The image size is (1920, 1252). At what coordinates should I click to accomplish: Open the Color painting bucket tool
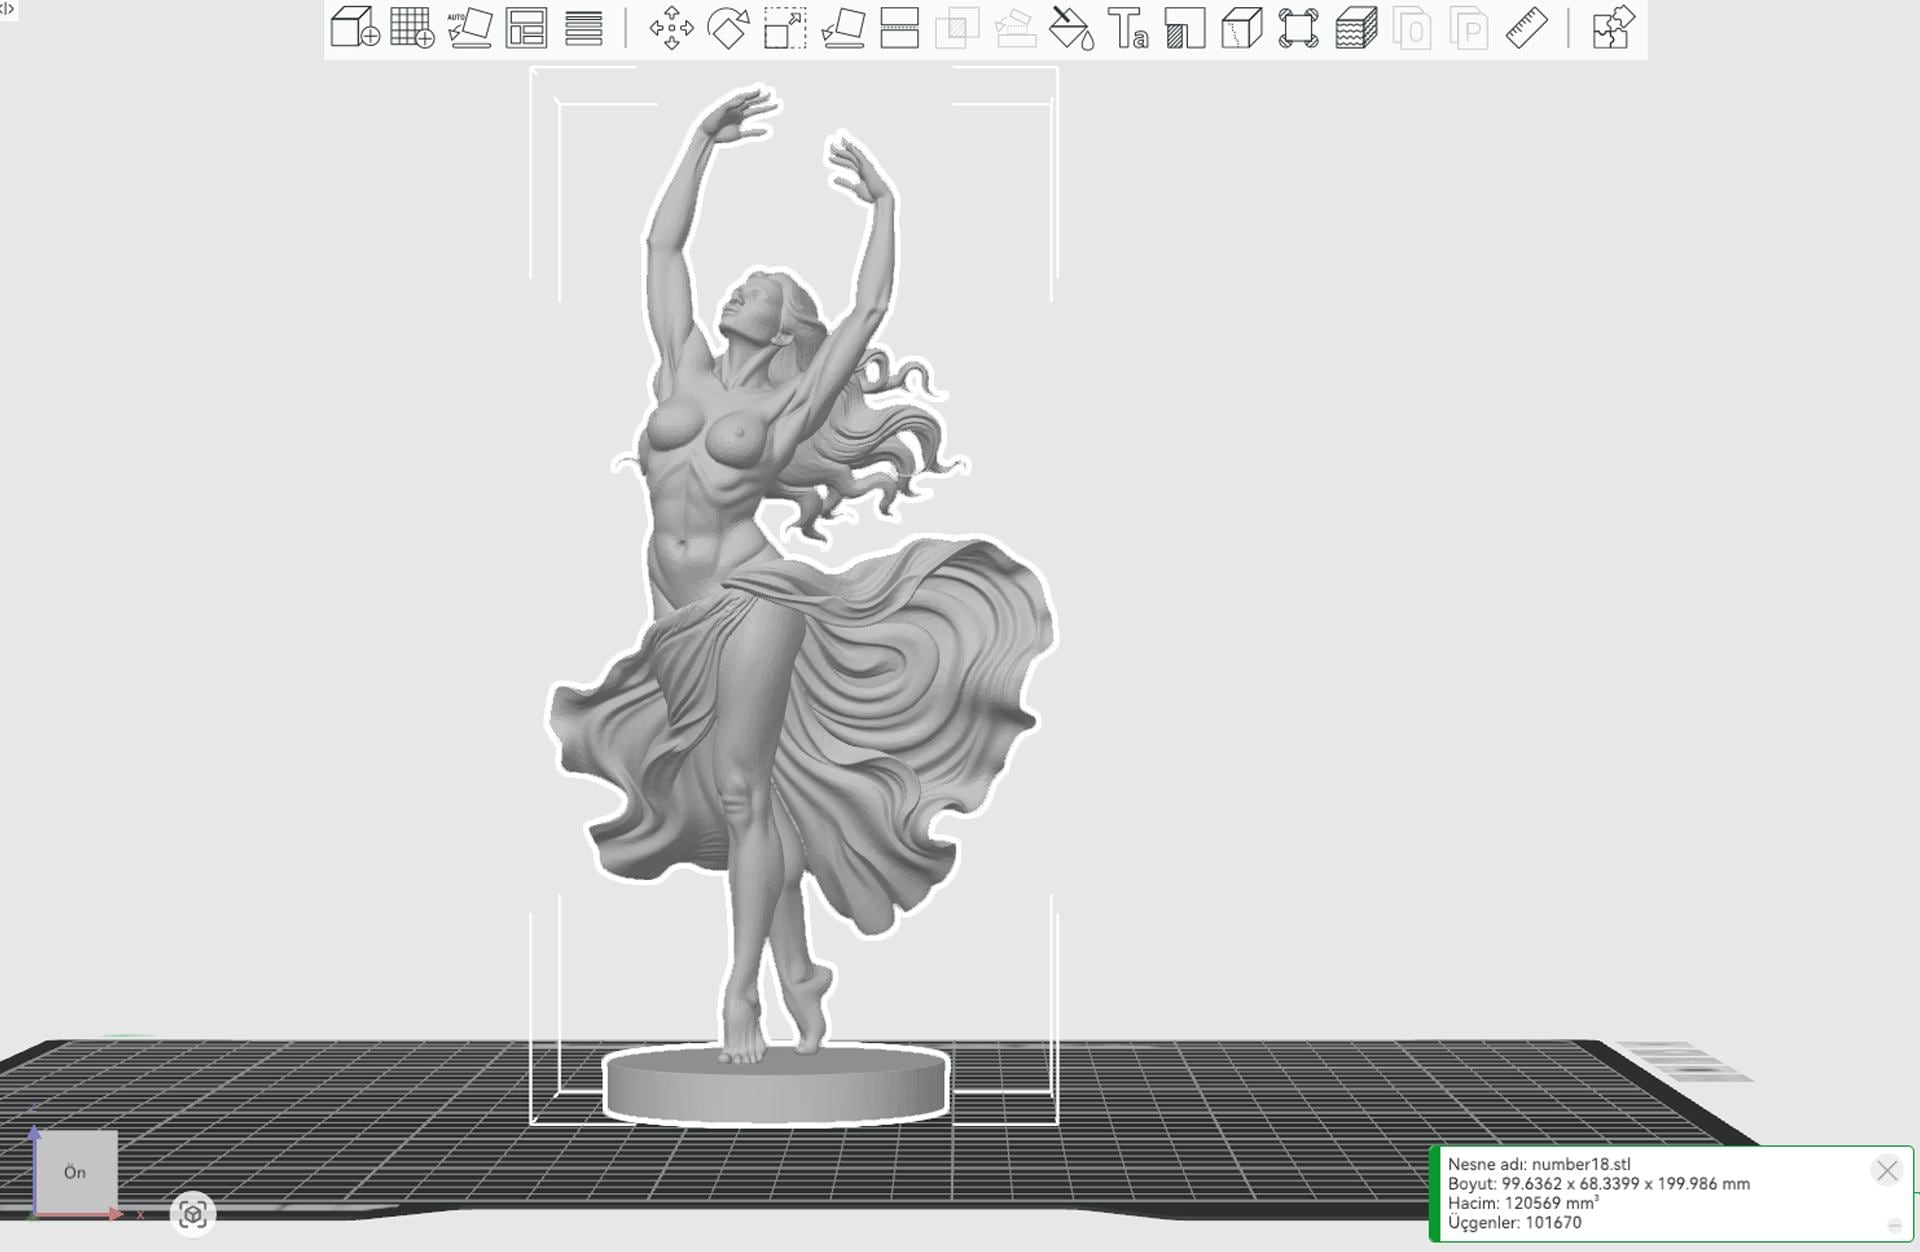1071,28
